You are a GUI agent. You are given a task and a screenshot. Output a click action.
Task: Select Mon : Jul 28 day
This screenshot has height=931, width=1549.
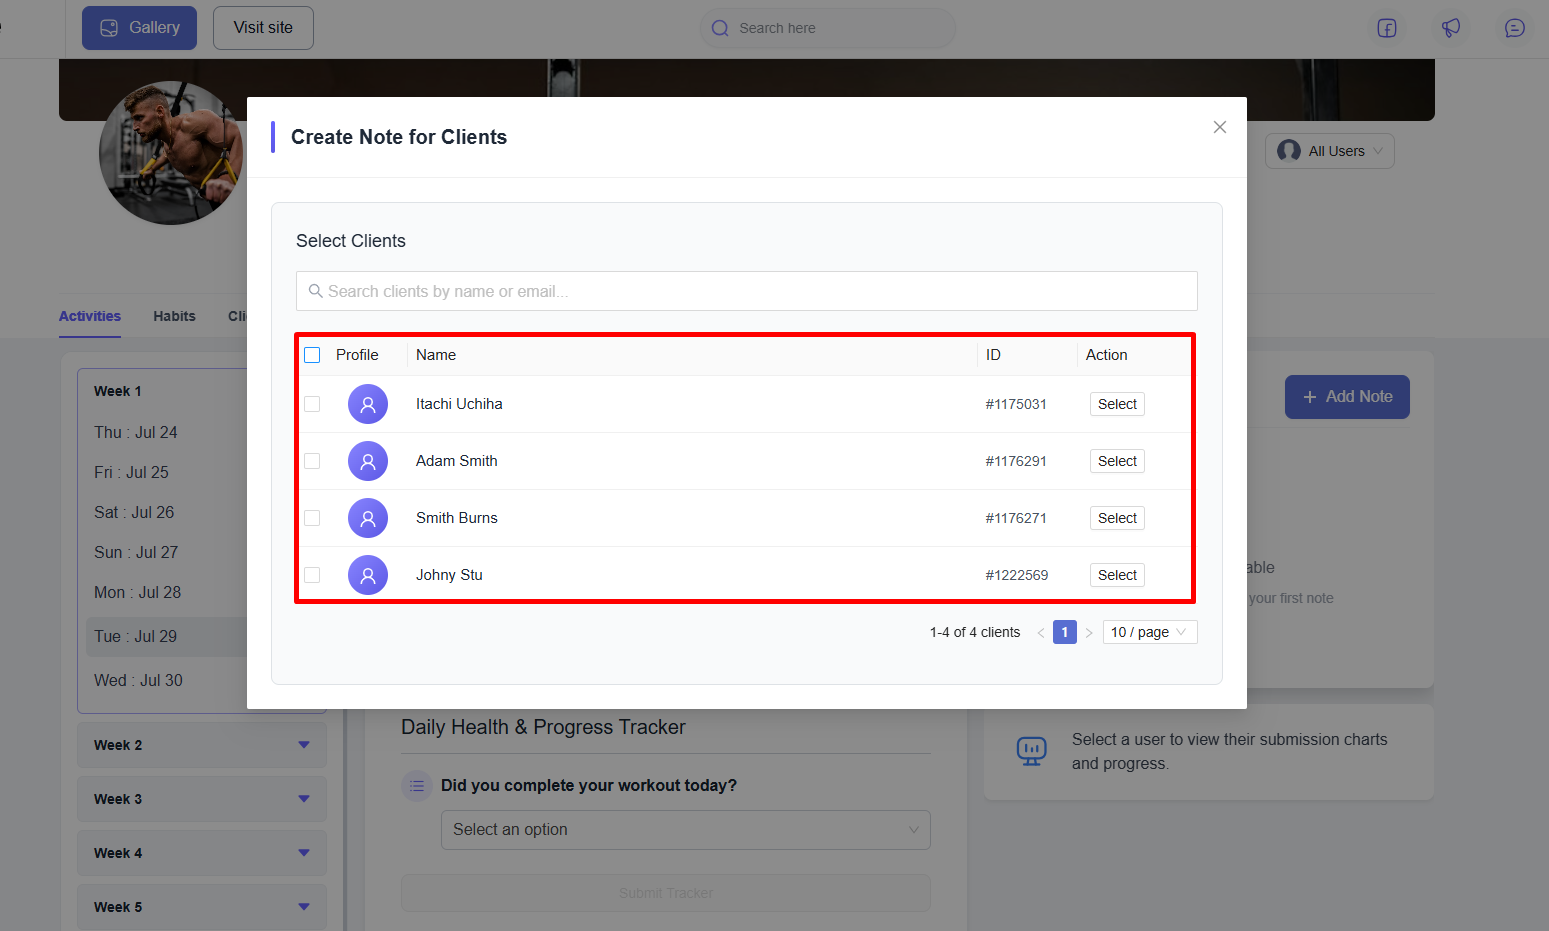[x=137, y=592]
